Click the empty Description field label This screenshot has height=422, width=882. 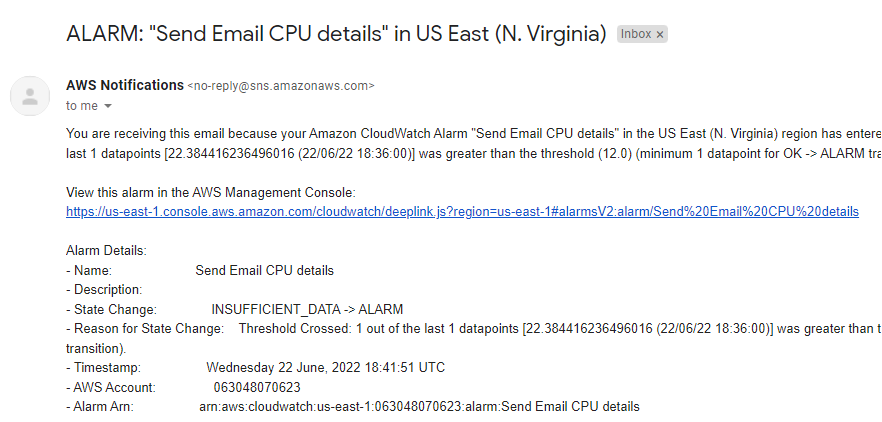pyautogui.click(x=104, y=290)
